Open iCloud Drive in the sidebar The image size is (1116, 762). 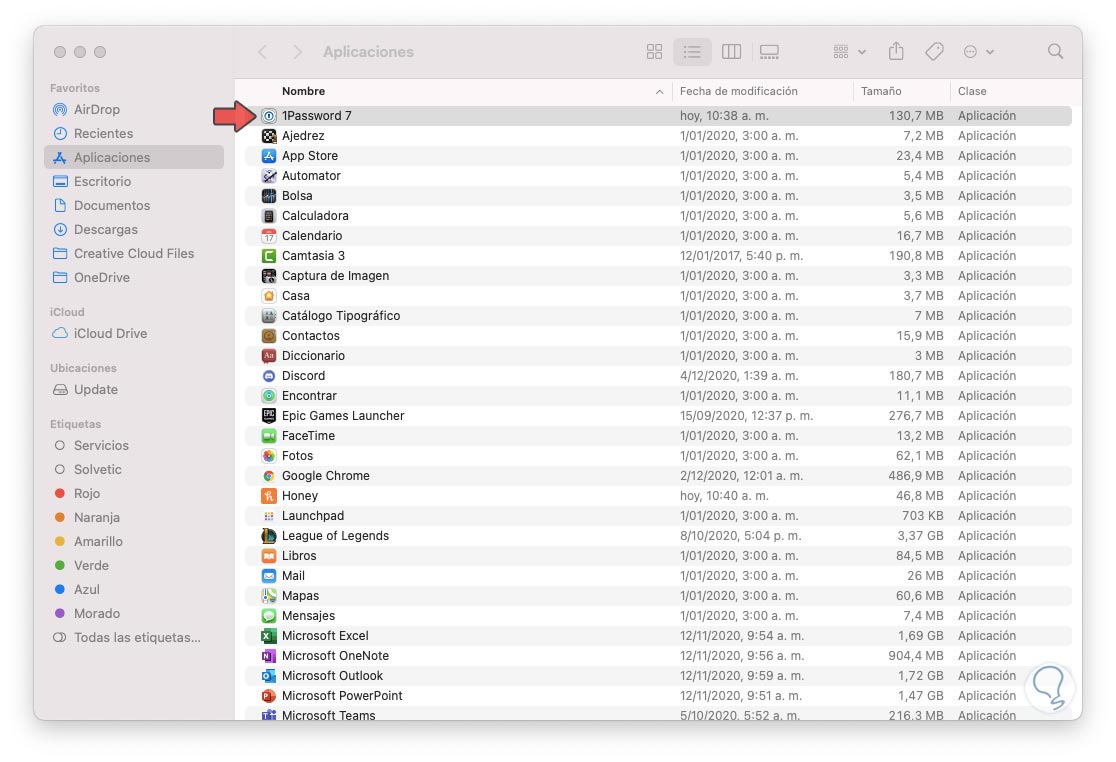click(x=110, y=334)
